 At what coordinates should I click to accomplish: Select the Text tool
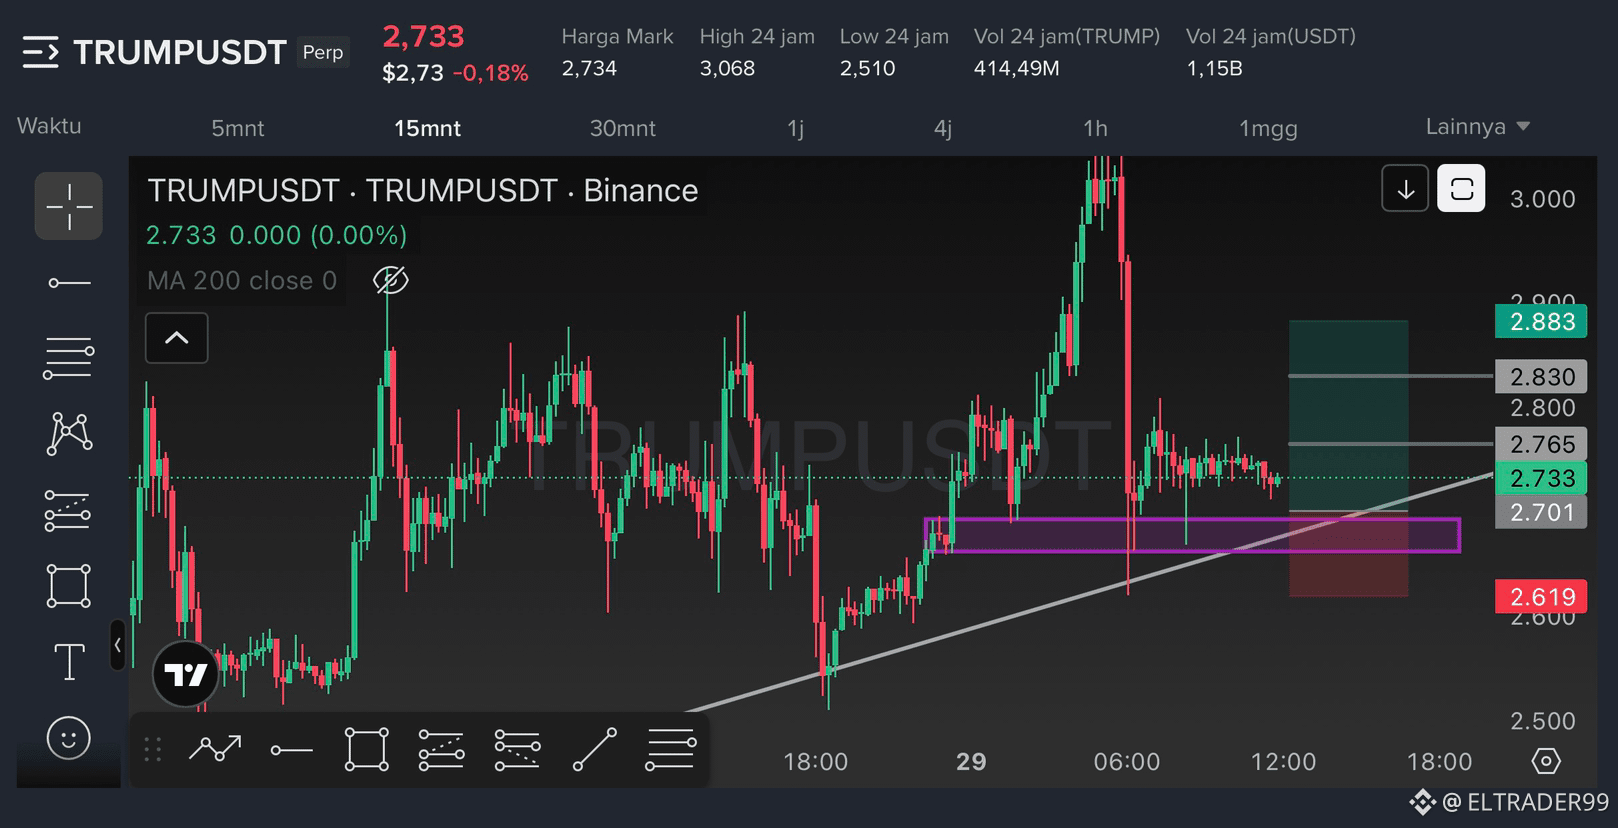point(69,662)
